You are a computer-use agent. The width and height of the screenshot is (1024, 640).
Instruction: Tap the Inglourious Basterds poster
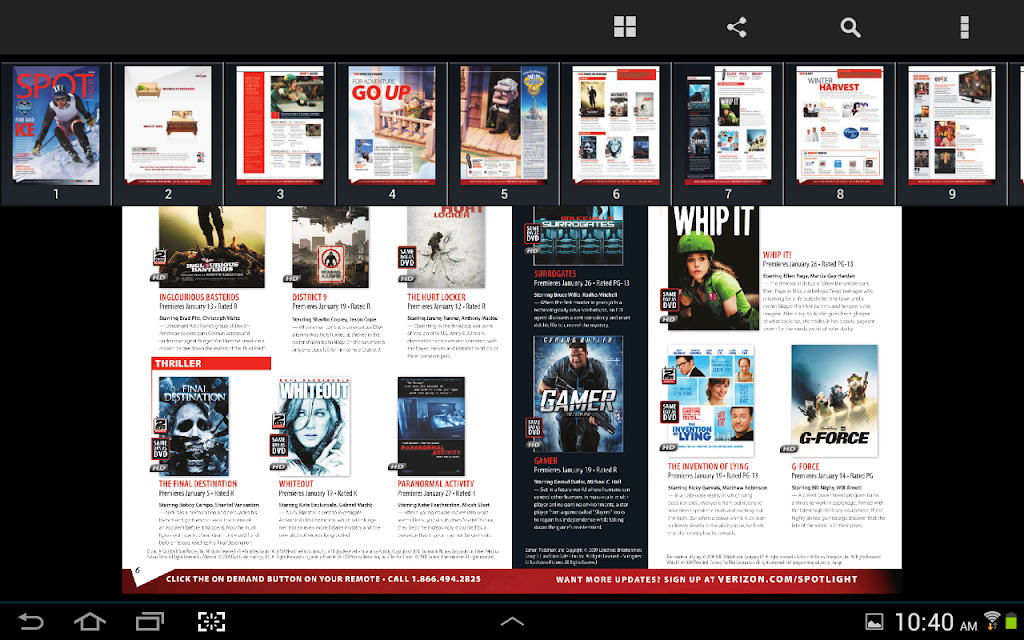212,247
